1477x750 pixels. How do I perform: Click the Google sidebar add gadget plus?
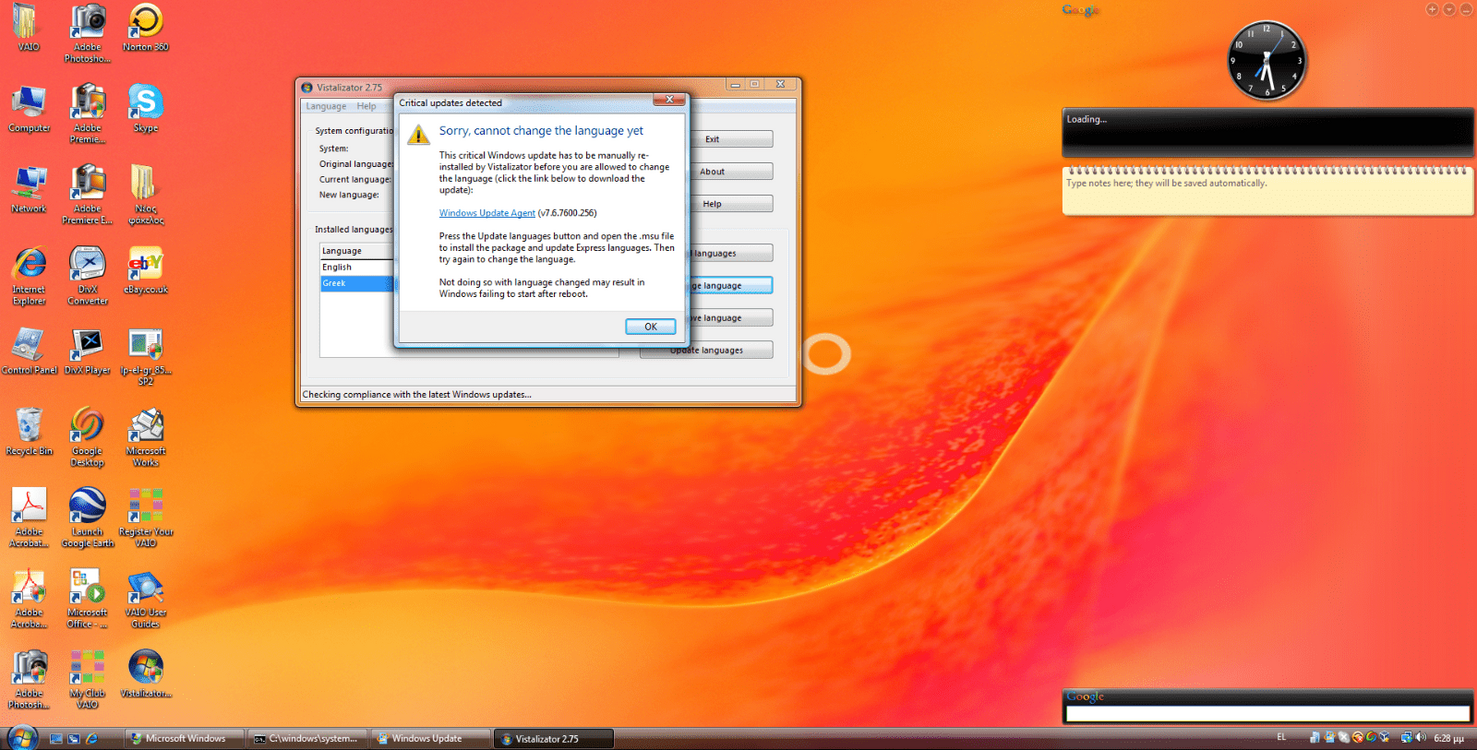tap(1432, 9)
